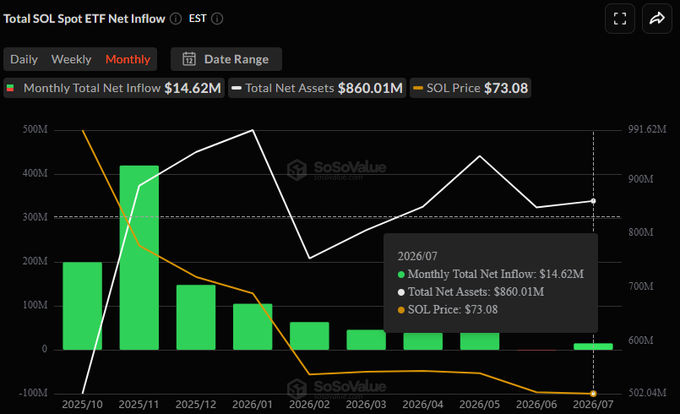Click the 2026/03 green inflow bar

point(366,340)
